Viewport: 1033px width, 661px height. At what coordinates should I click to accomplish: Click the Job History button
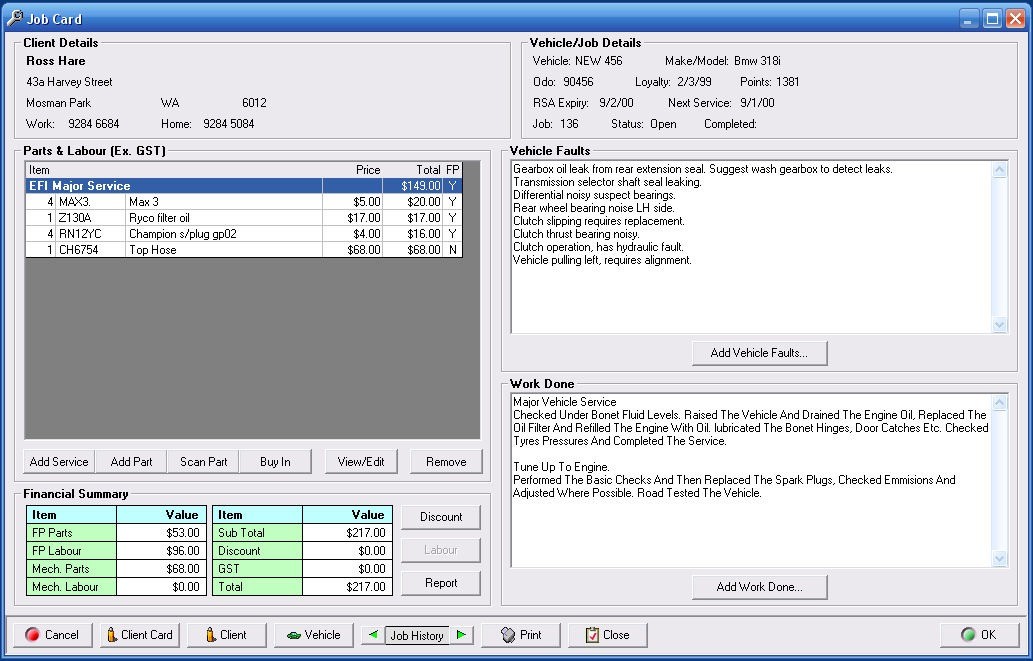pos(416,635)
